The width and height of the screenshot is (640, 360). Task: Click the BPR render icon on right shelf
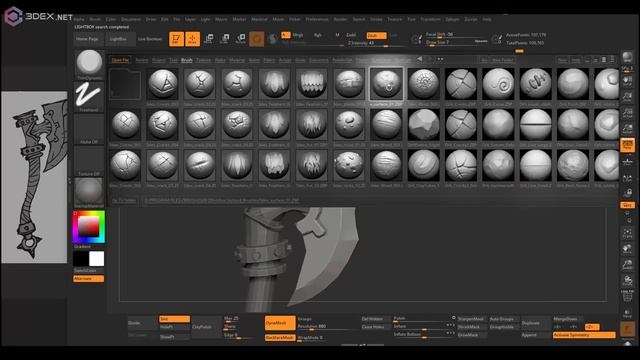(627, 58)
